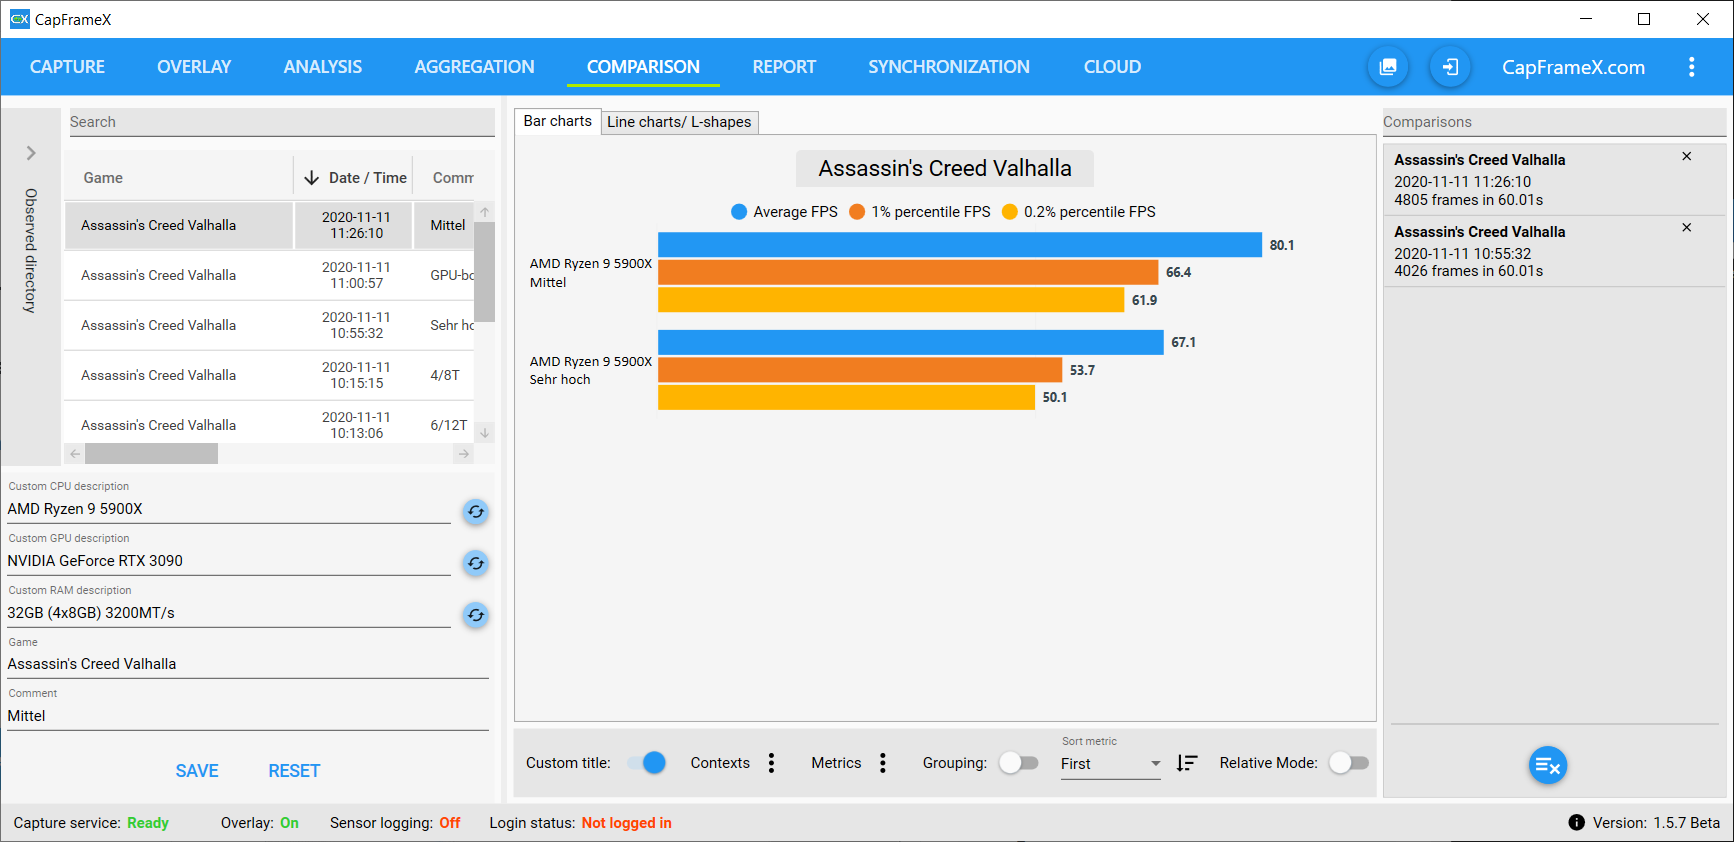
Task: Select the record with comment 6/12T
Action: point(269,424)
